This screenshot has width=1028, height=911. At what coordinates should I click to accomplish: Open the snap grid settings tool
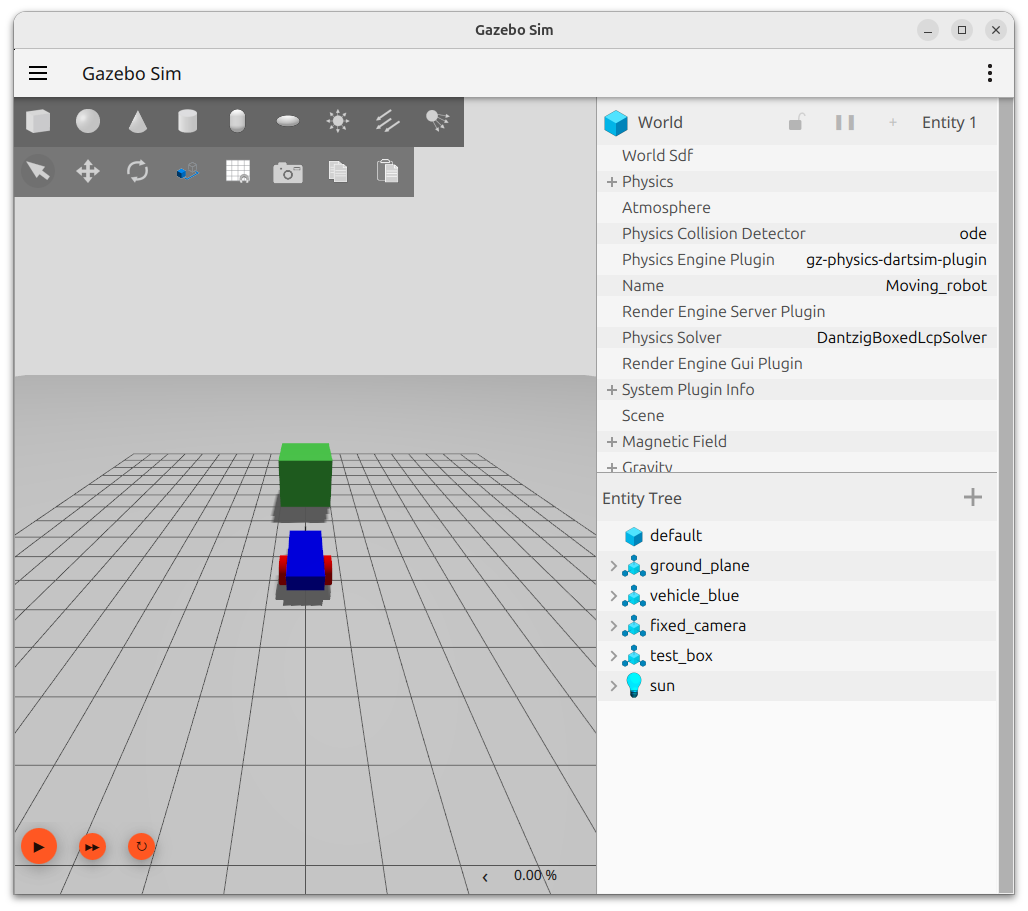238,172
